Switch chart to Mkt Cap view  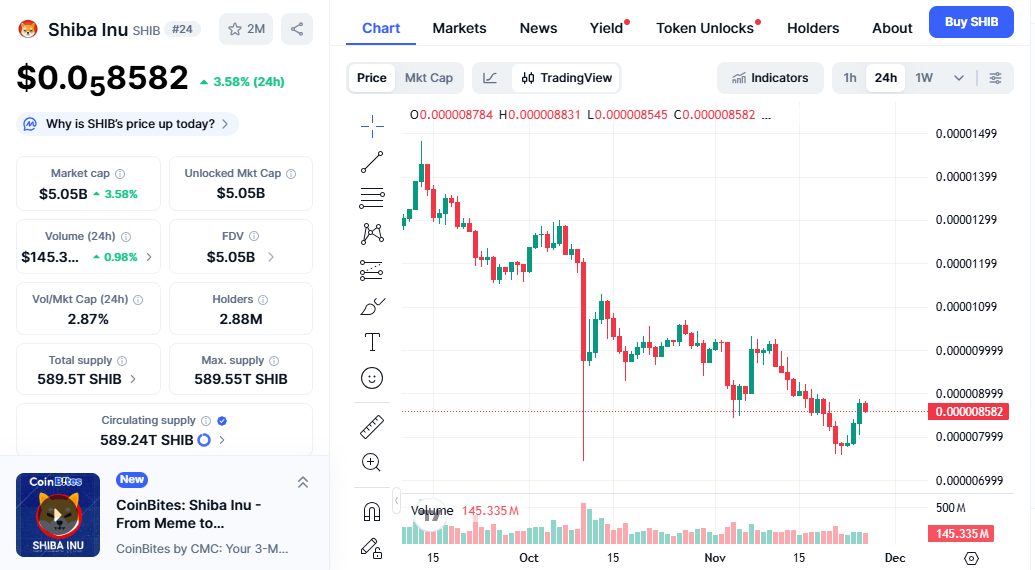[x=428, y=78]
